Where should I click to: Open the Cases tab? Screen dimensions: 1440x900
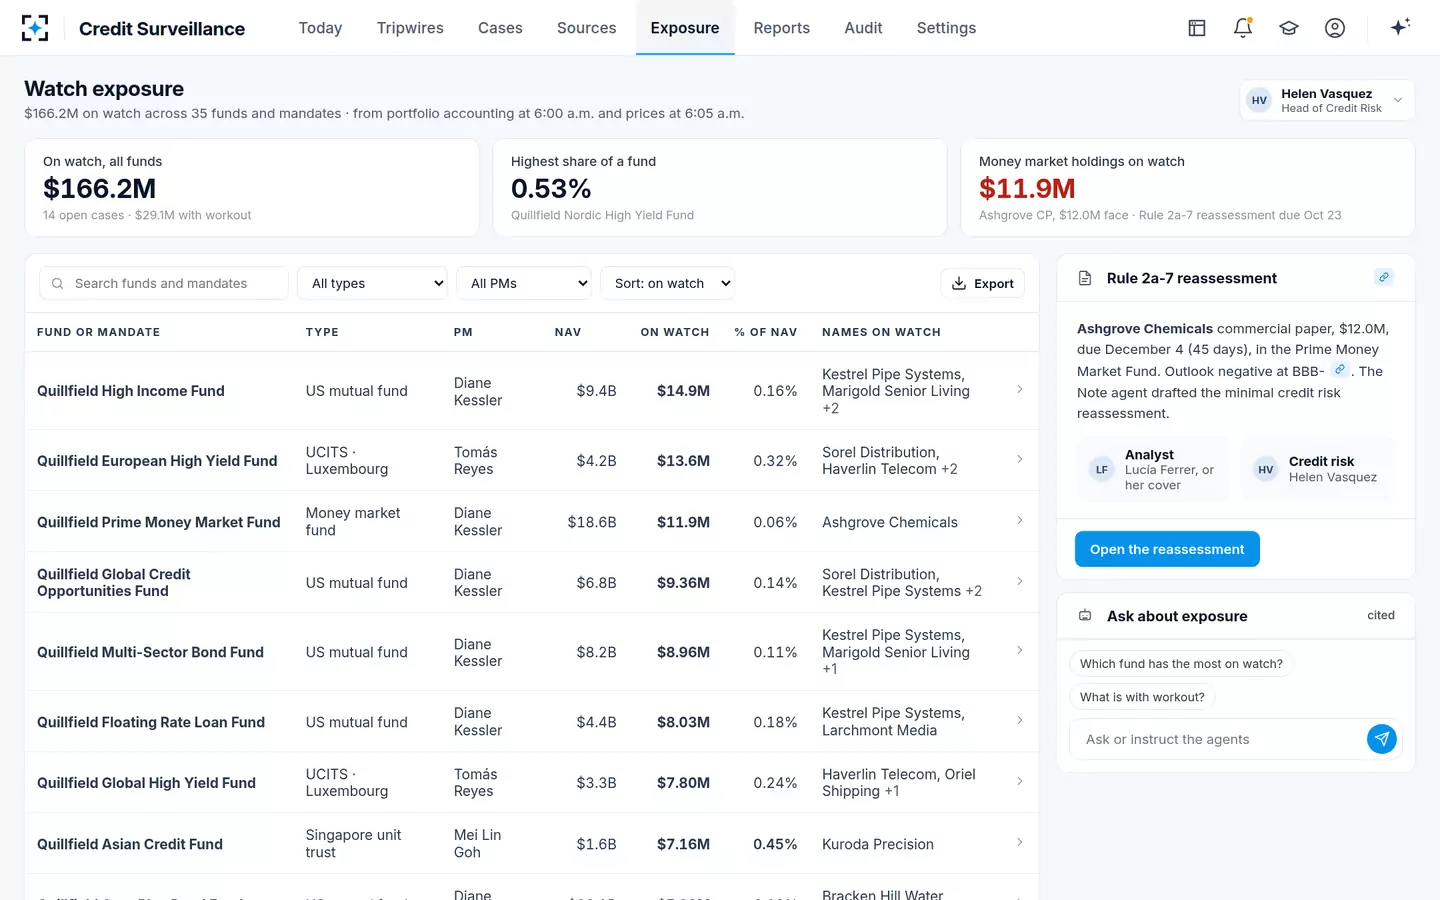pyautogui.click(x=500, y=28)
